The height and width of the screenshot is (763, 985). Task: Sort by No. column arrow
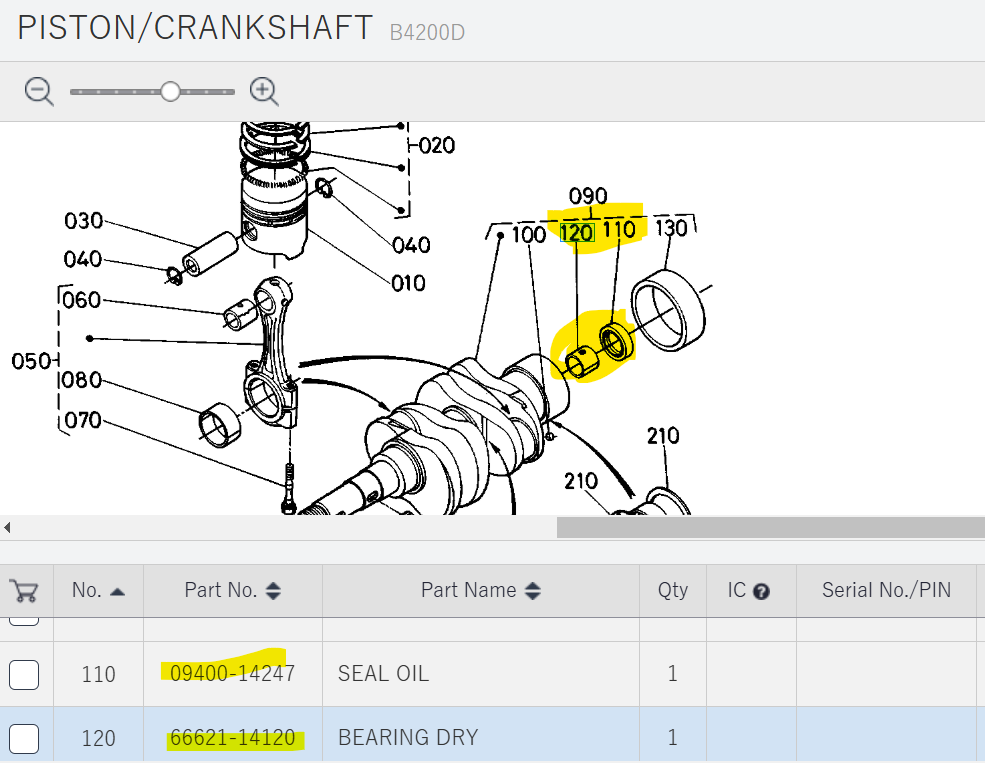coord(117,591)
